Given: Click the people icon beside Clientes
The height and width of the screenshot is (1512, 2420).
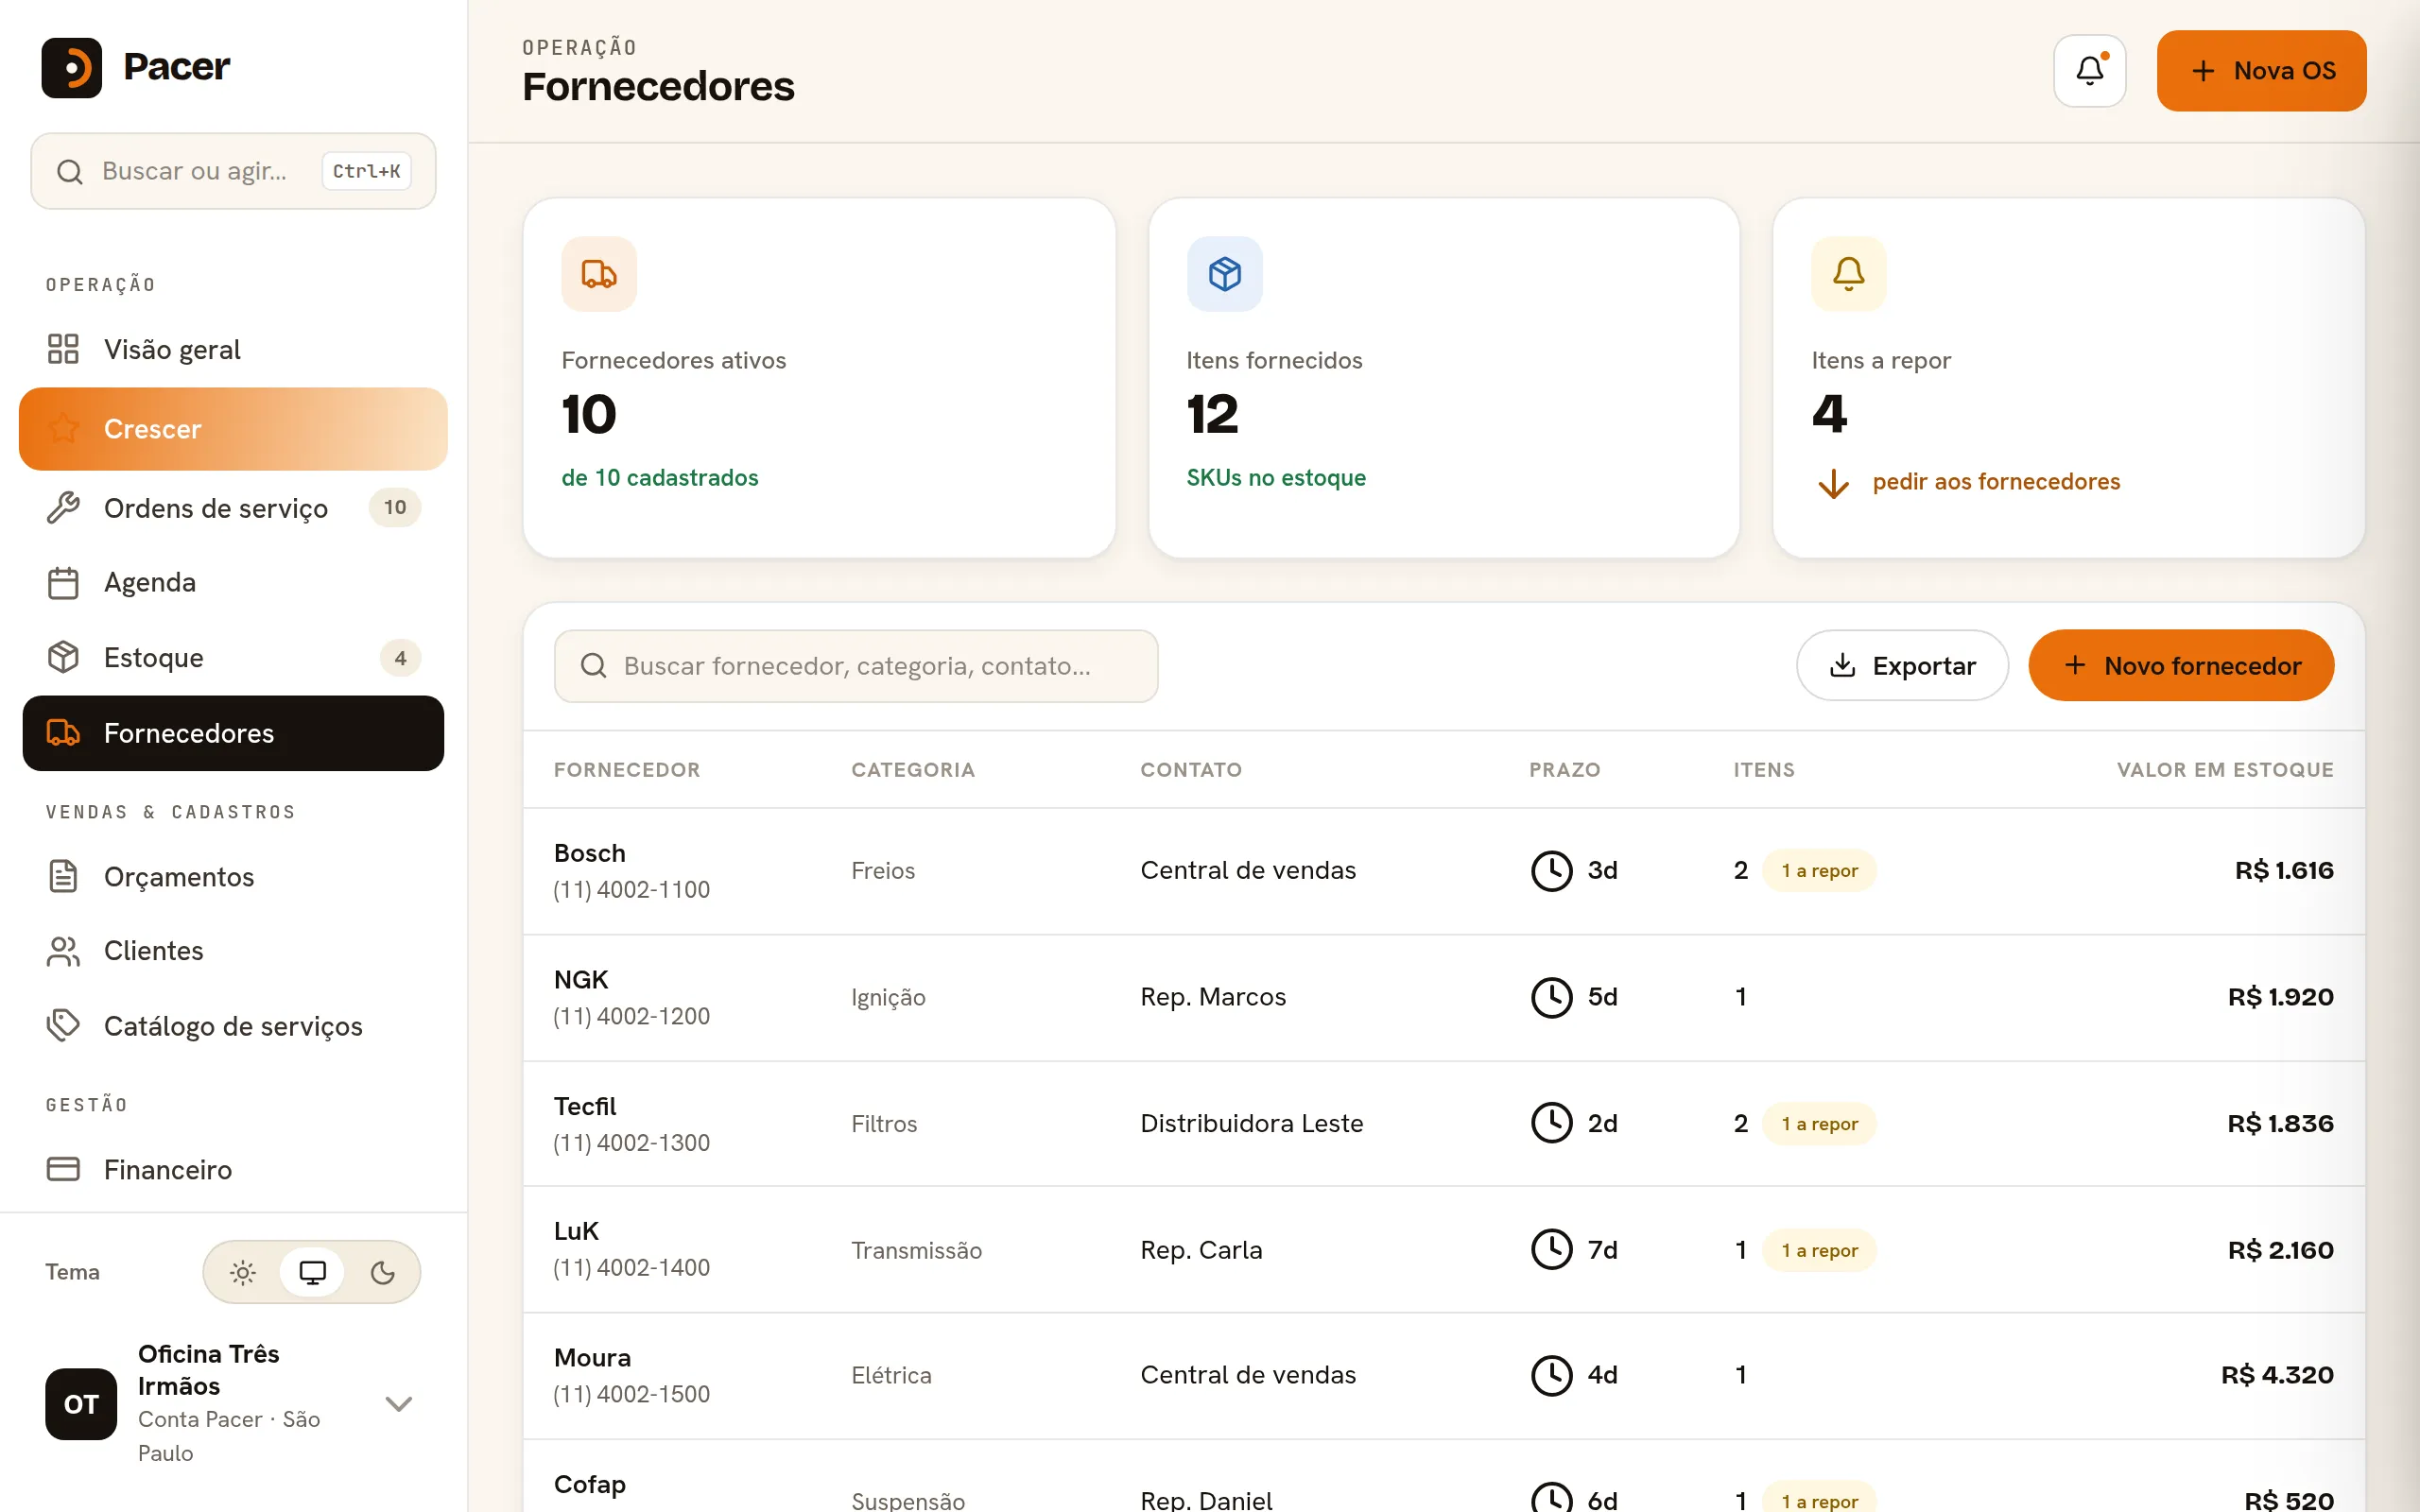Looking at the screenshot, I should [x=63, y=950].
